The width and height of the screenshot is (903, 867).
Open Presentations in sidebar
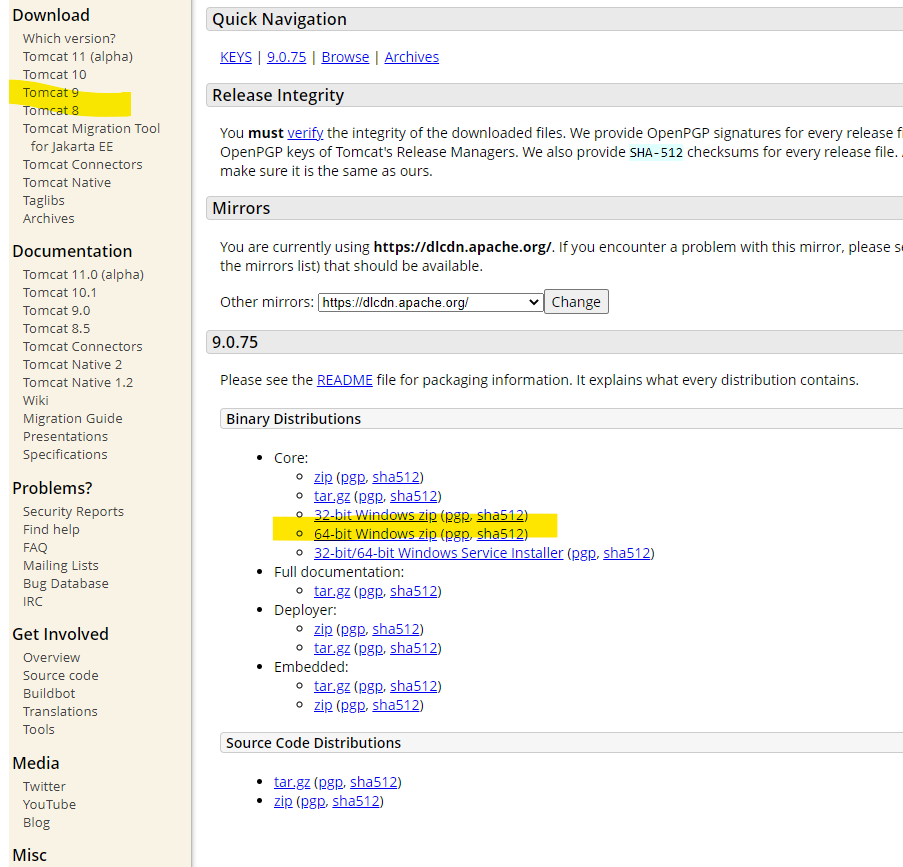pyautogui.click(x=65, y=436)
